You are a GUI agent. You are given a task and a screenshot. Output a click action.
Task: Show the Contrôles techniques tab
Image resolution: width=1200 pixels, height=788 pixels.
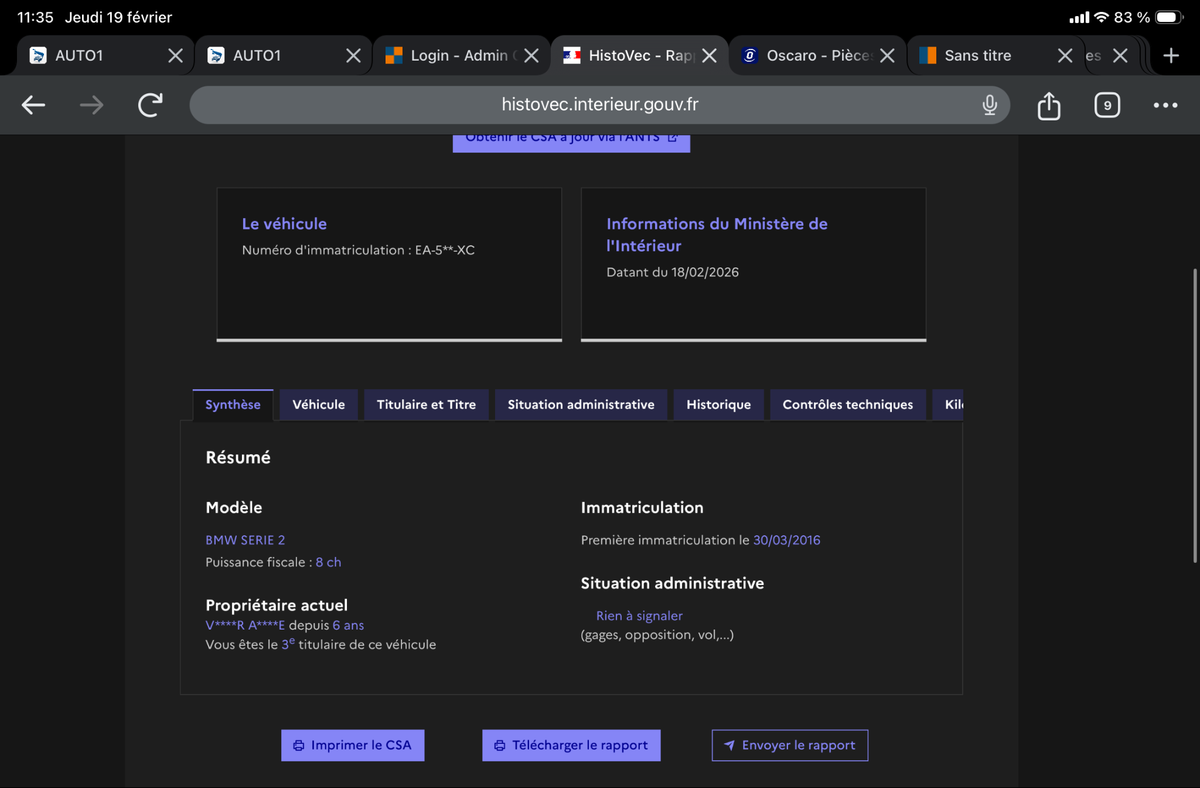pos(847,405)
